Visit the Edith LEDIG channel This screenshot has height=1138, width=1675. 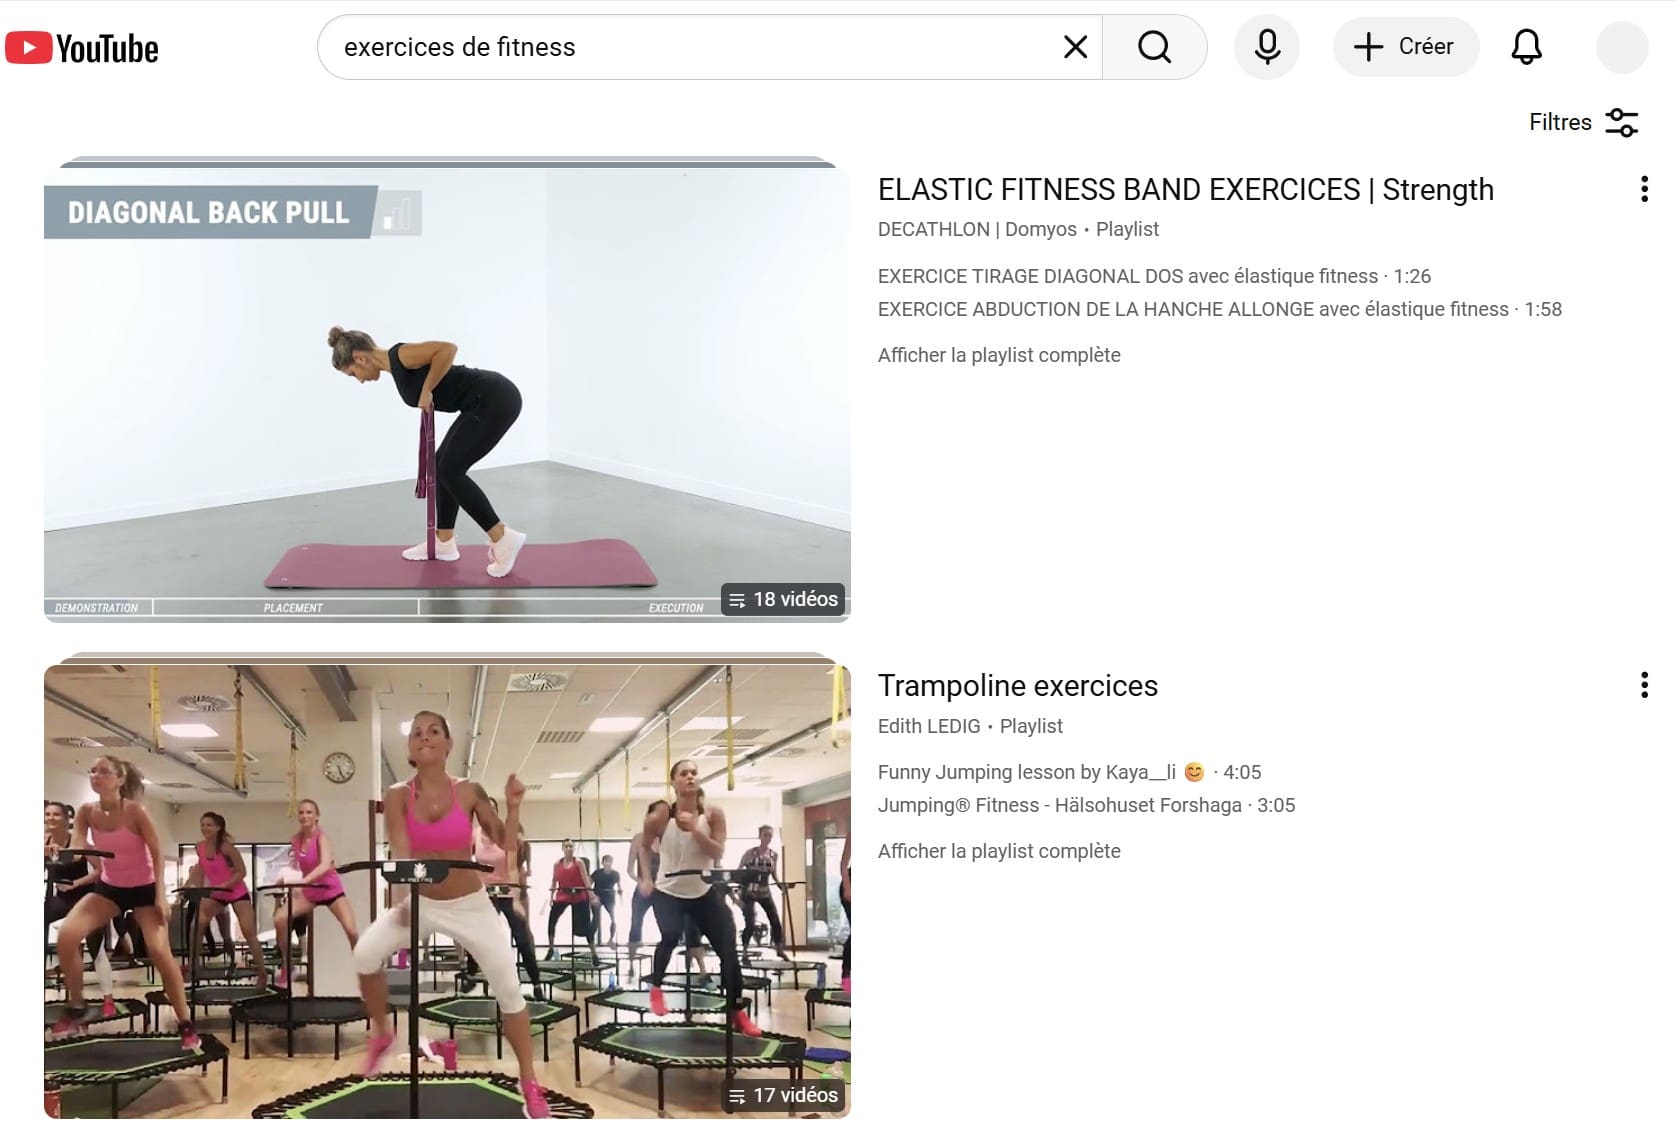929,726
